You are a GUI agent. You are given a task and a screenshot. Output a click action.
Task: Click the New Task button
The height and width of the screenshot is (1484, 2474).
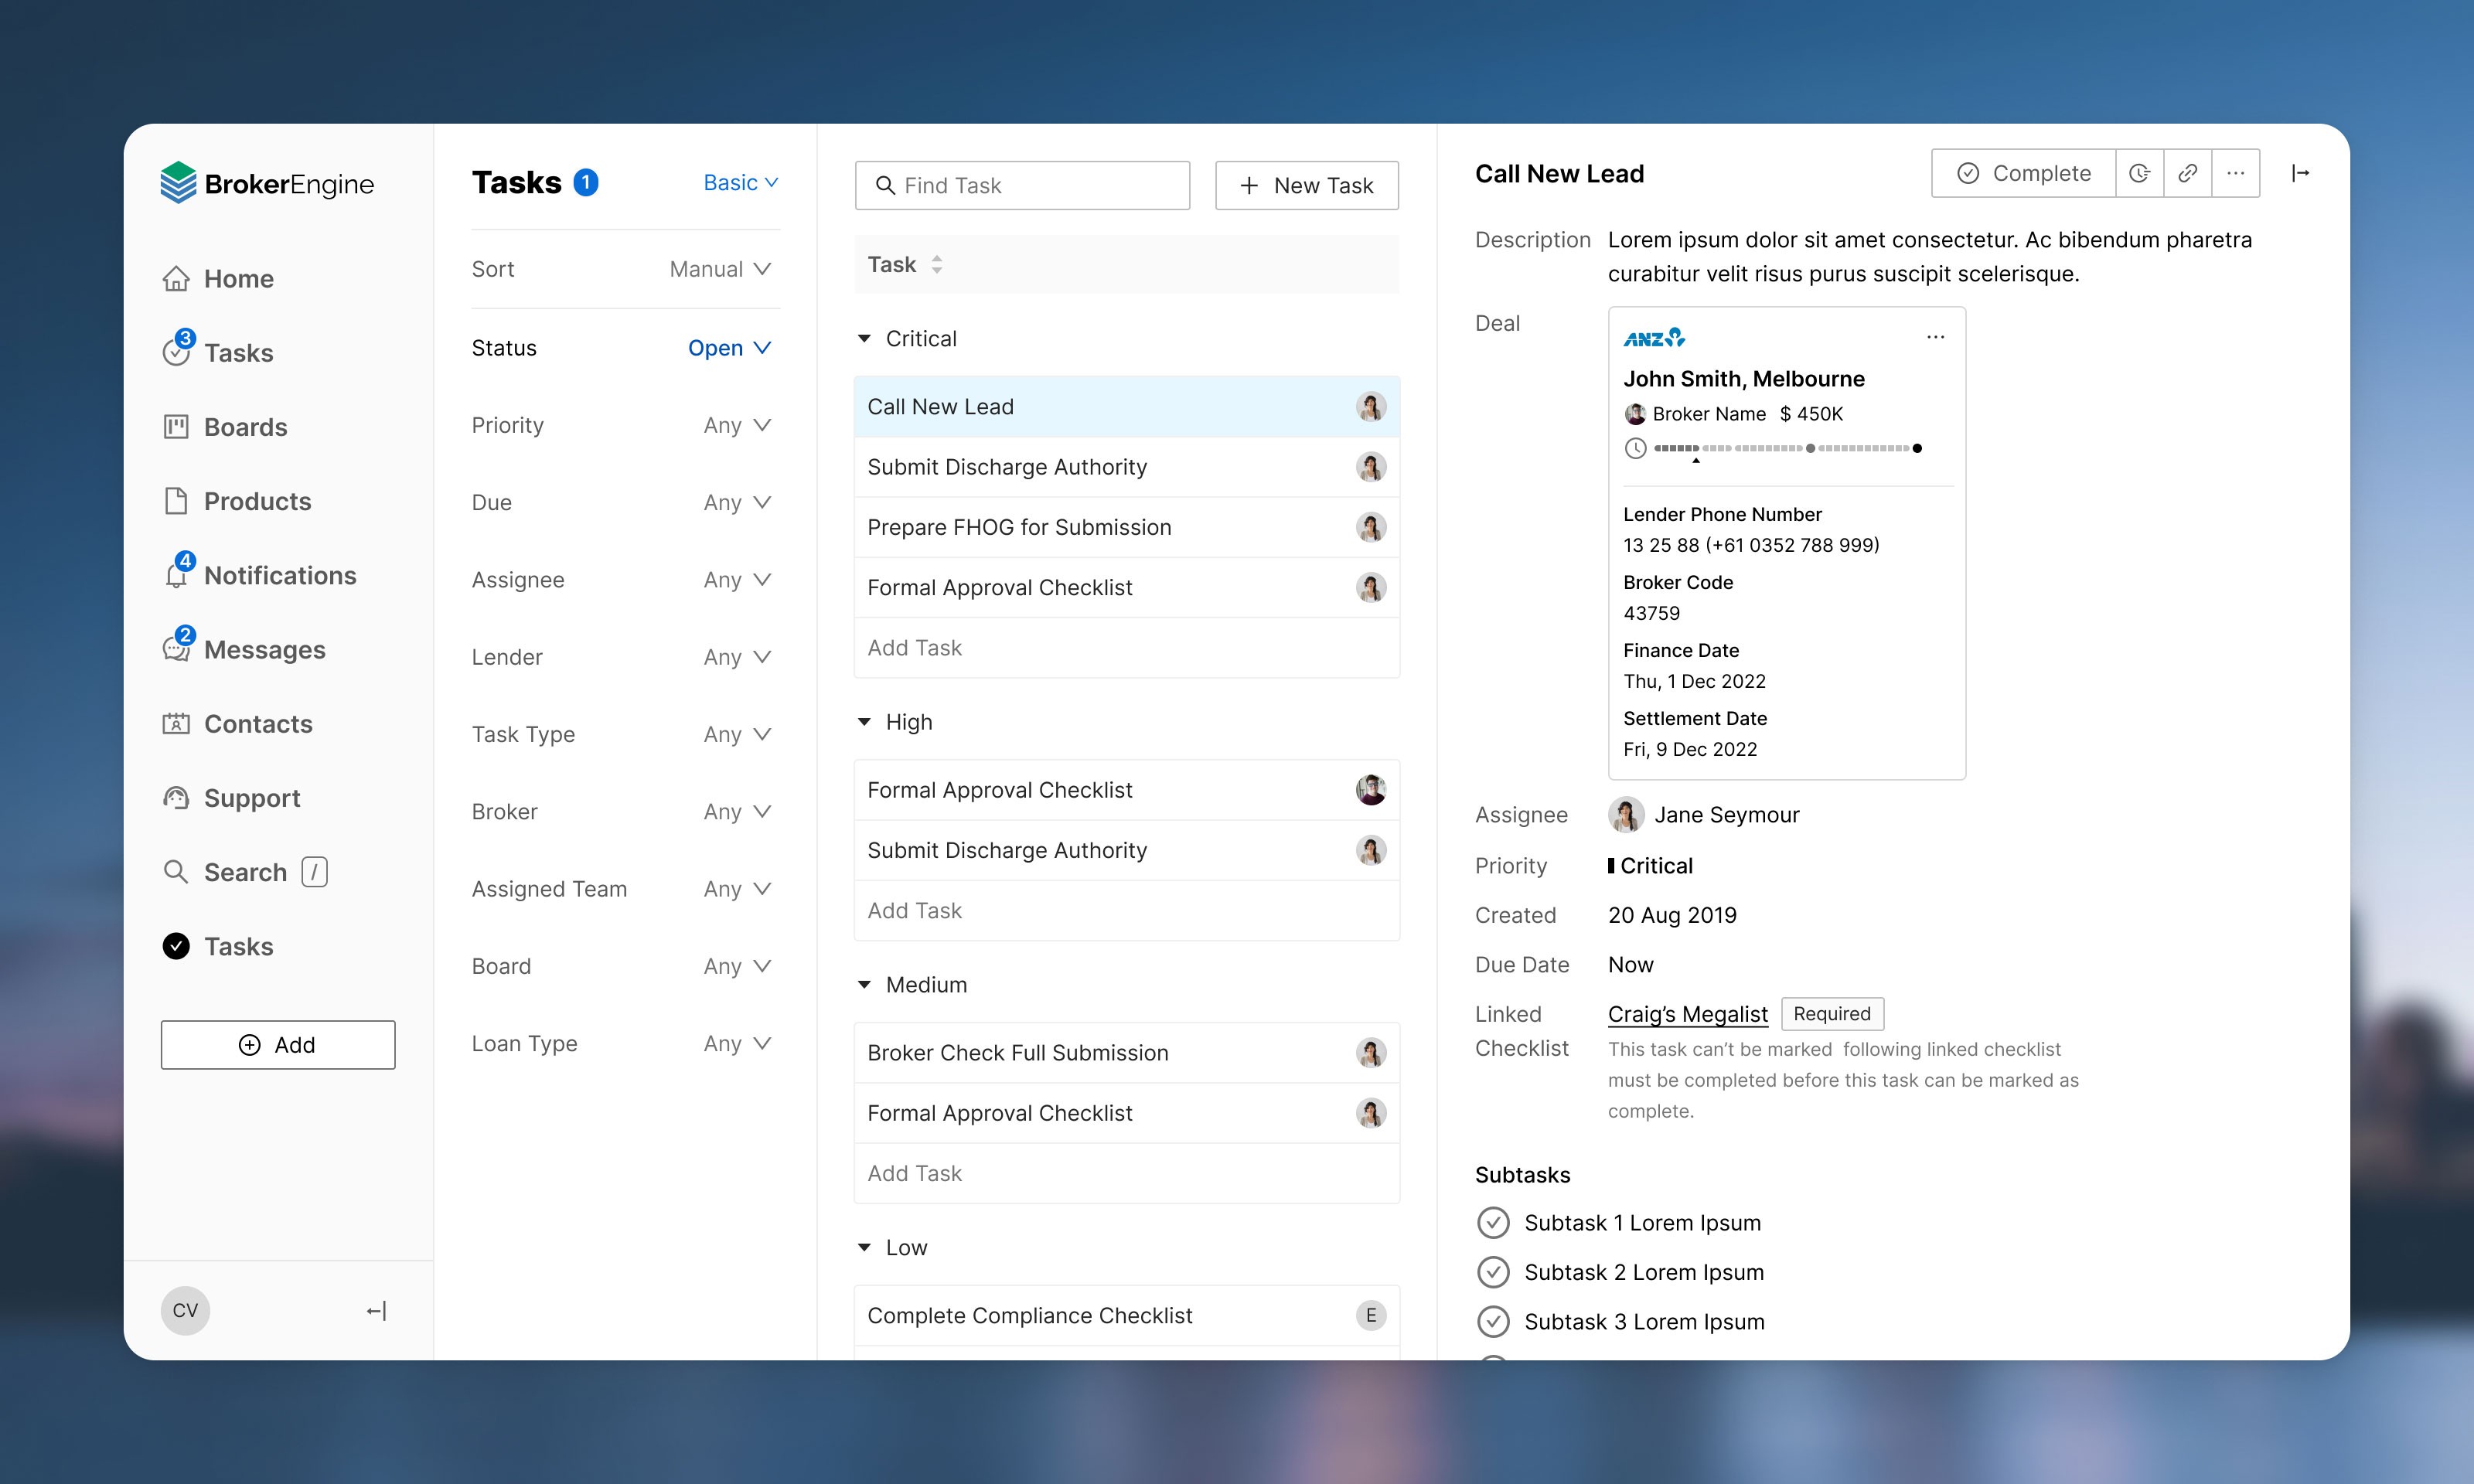(1306, 185)
